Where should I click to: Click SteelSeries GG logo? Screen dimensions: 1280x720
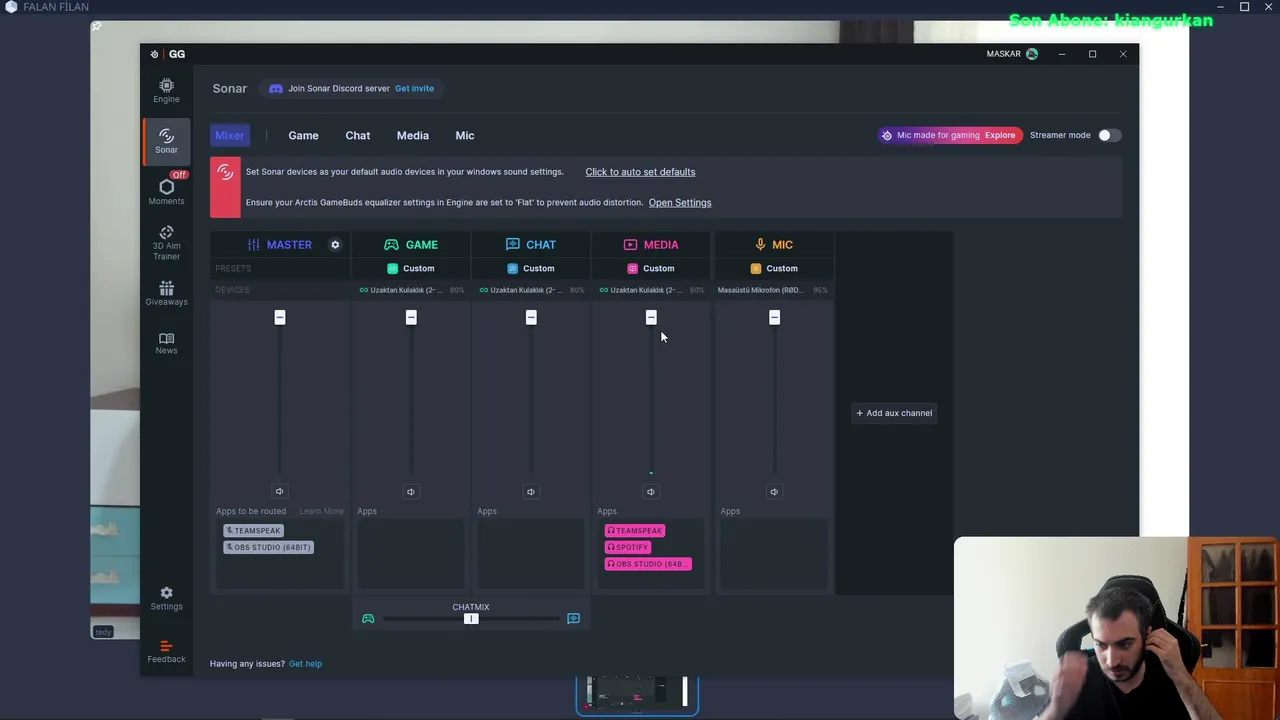click(x=168, y=54)
